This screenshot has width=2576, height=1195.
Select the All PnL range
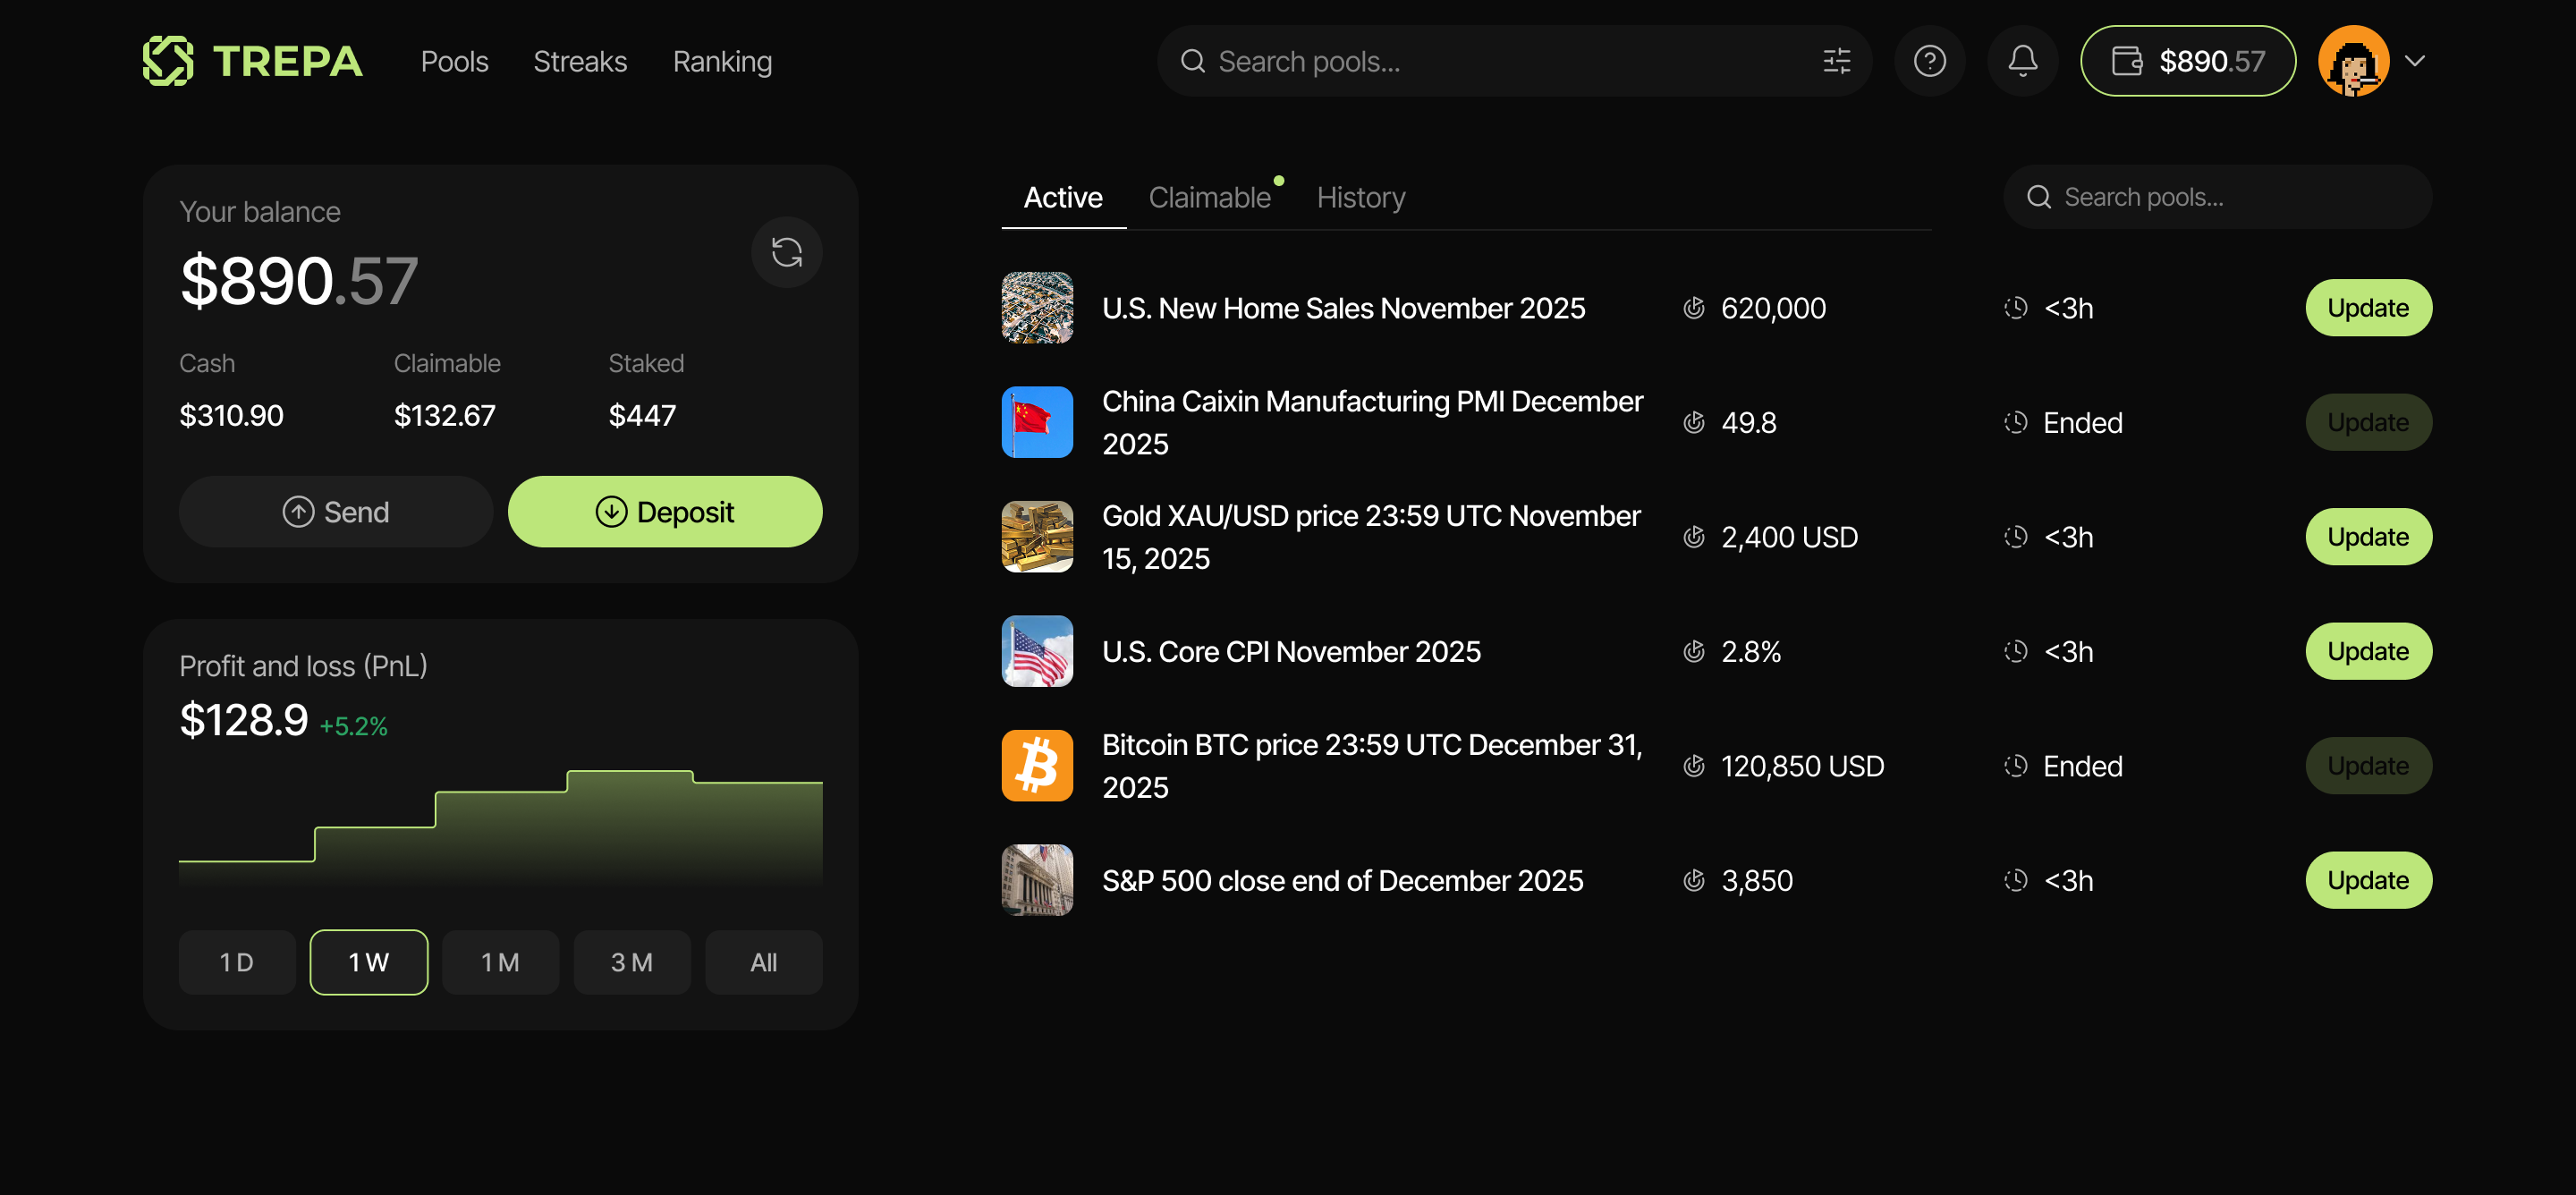click(763, 961)
